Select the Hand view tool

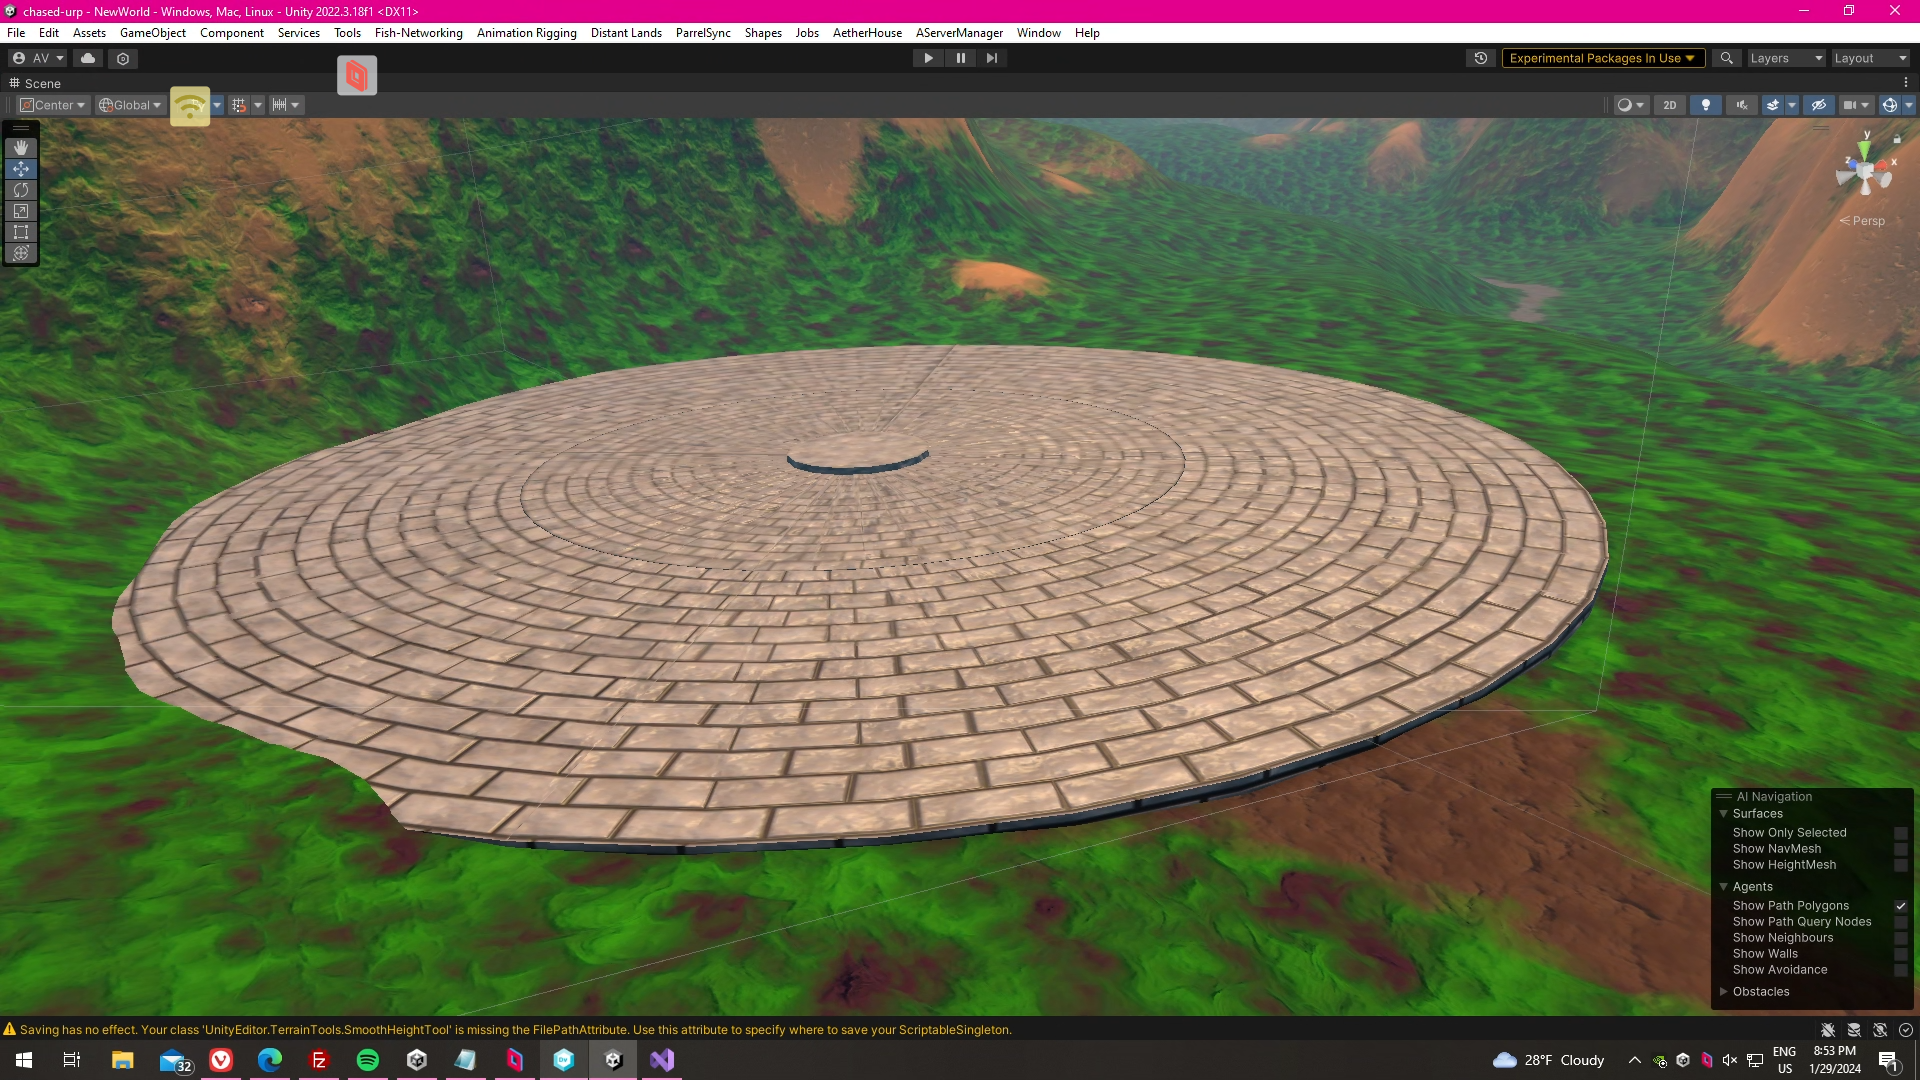click(21, 148)
